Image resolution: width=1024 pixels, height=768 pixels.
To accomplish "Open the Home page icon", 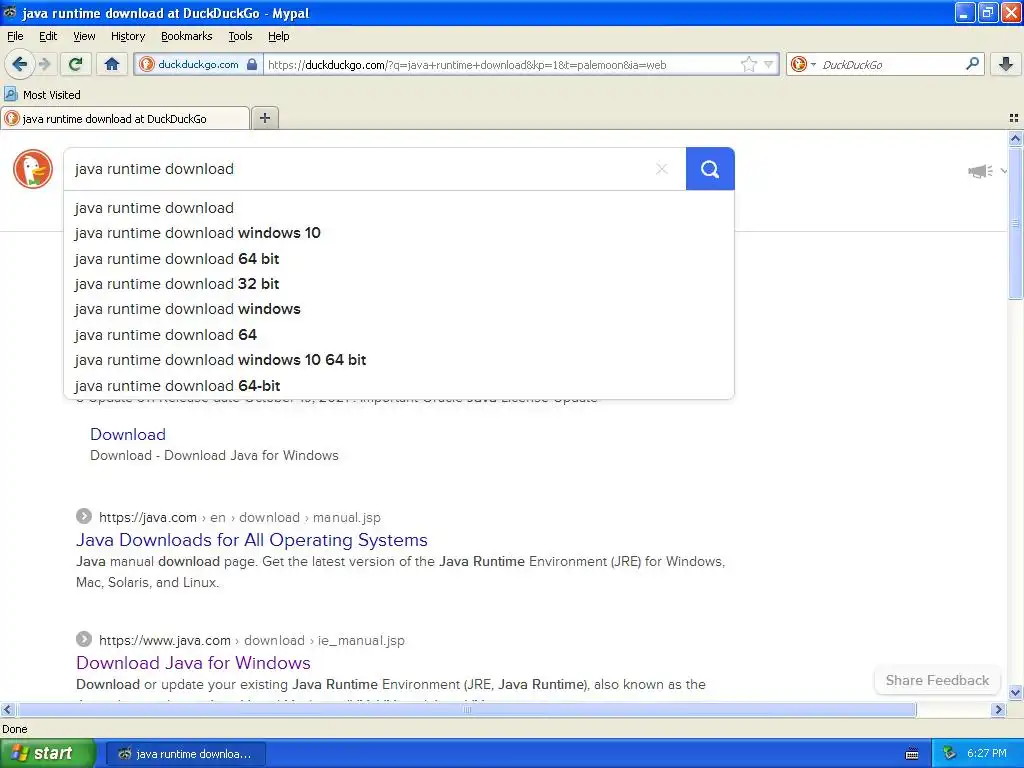I will (112, 64).
